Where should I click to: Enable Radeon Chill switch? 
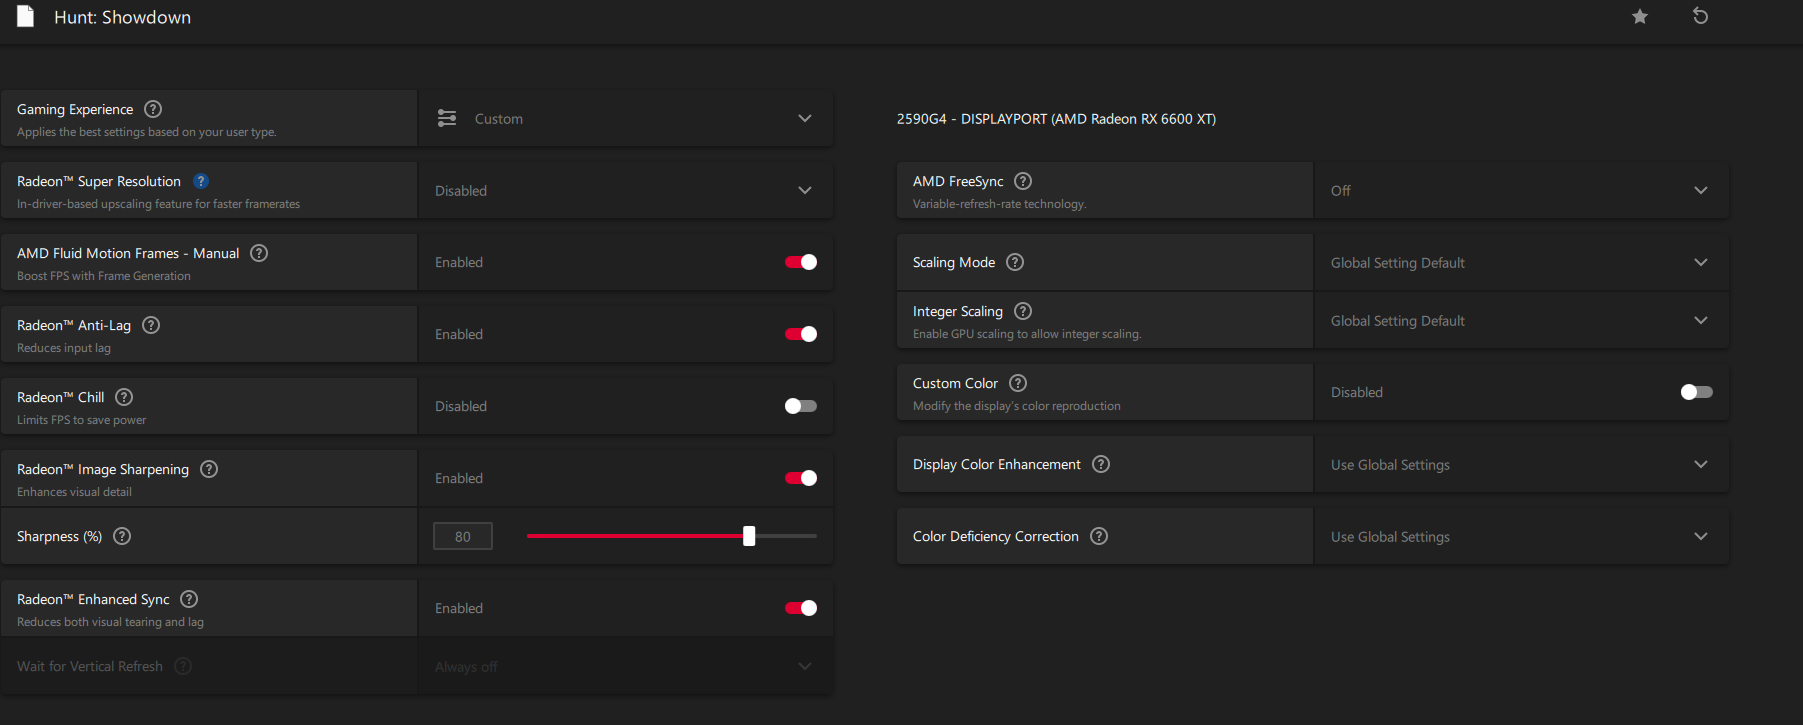(x=801, y=406)
